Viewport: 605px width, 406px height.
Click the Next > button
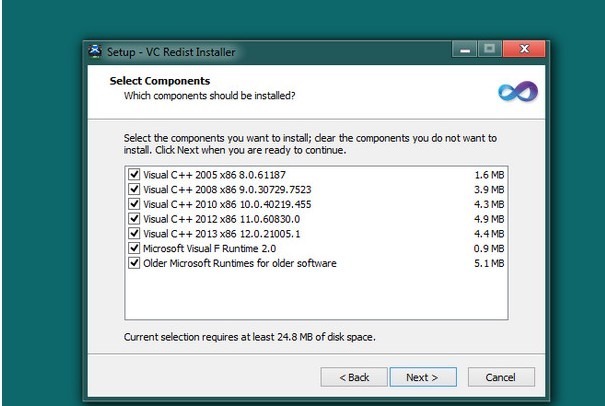pyautogui.click(x=423, y=377)
